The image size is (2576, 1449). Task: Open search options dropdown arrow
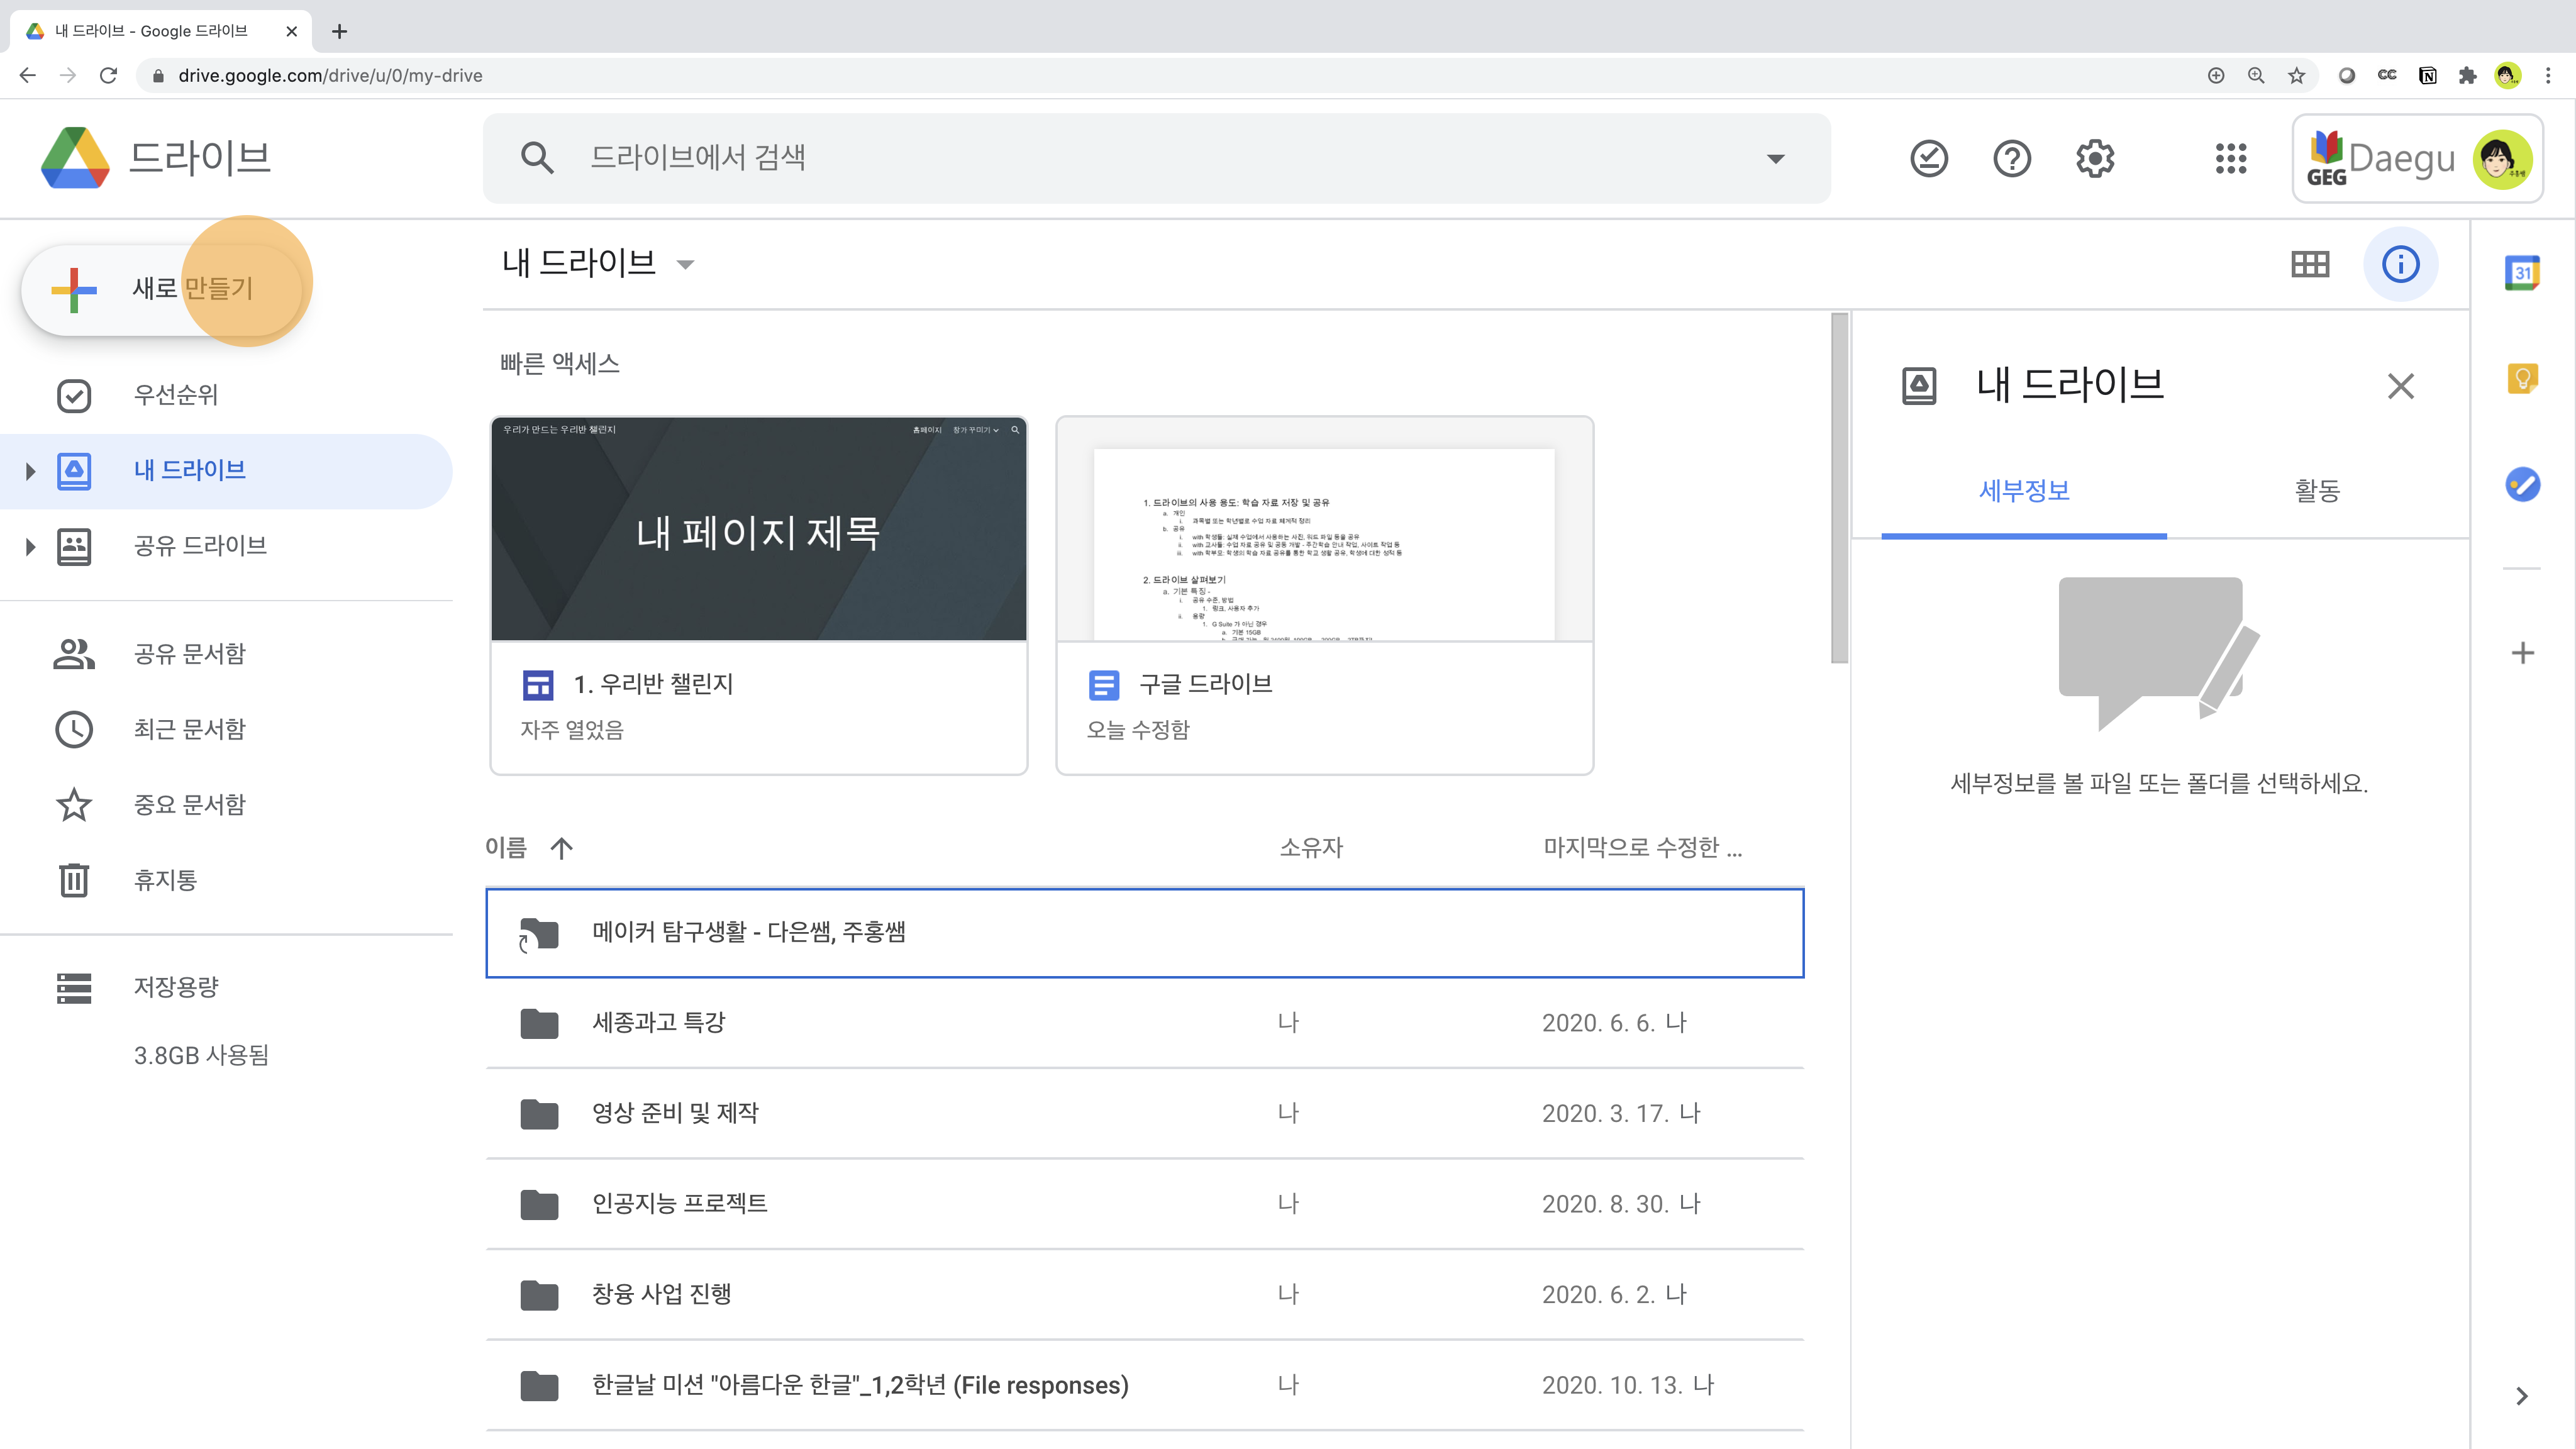tap(1775, 158)
